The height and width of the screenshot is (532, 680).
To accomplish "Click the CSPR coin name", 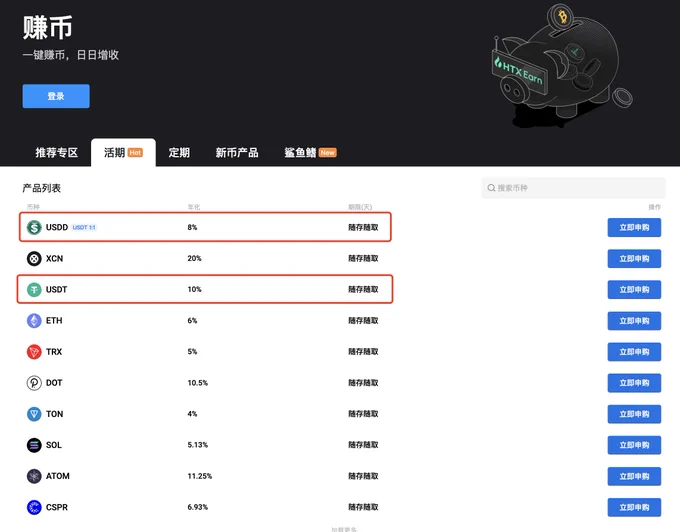I will [x=57, y=507].
